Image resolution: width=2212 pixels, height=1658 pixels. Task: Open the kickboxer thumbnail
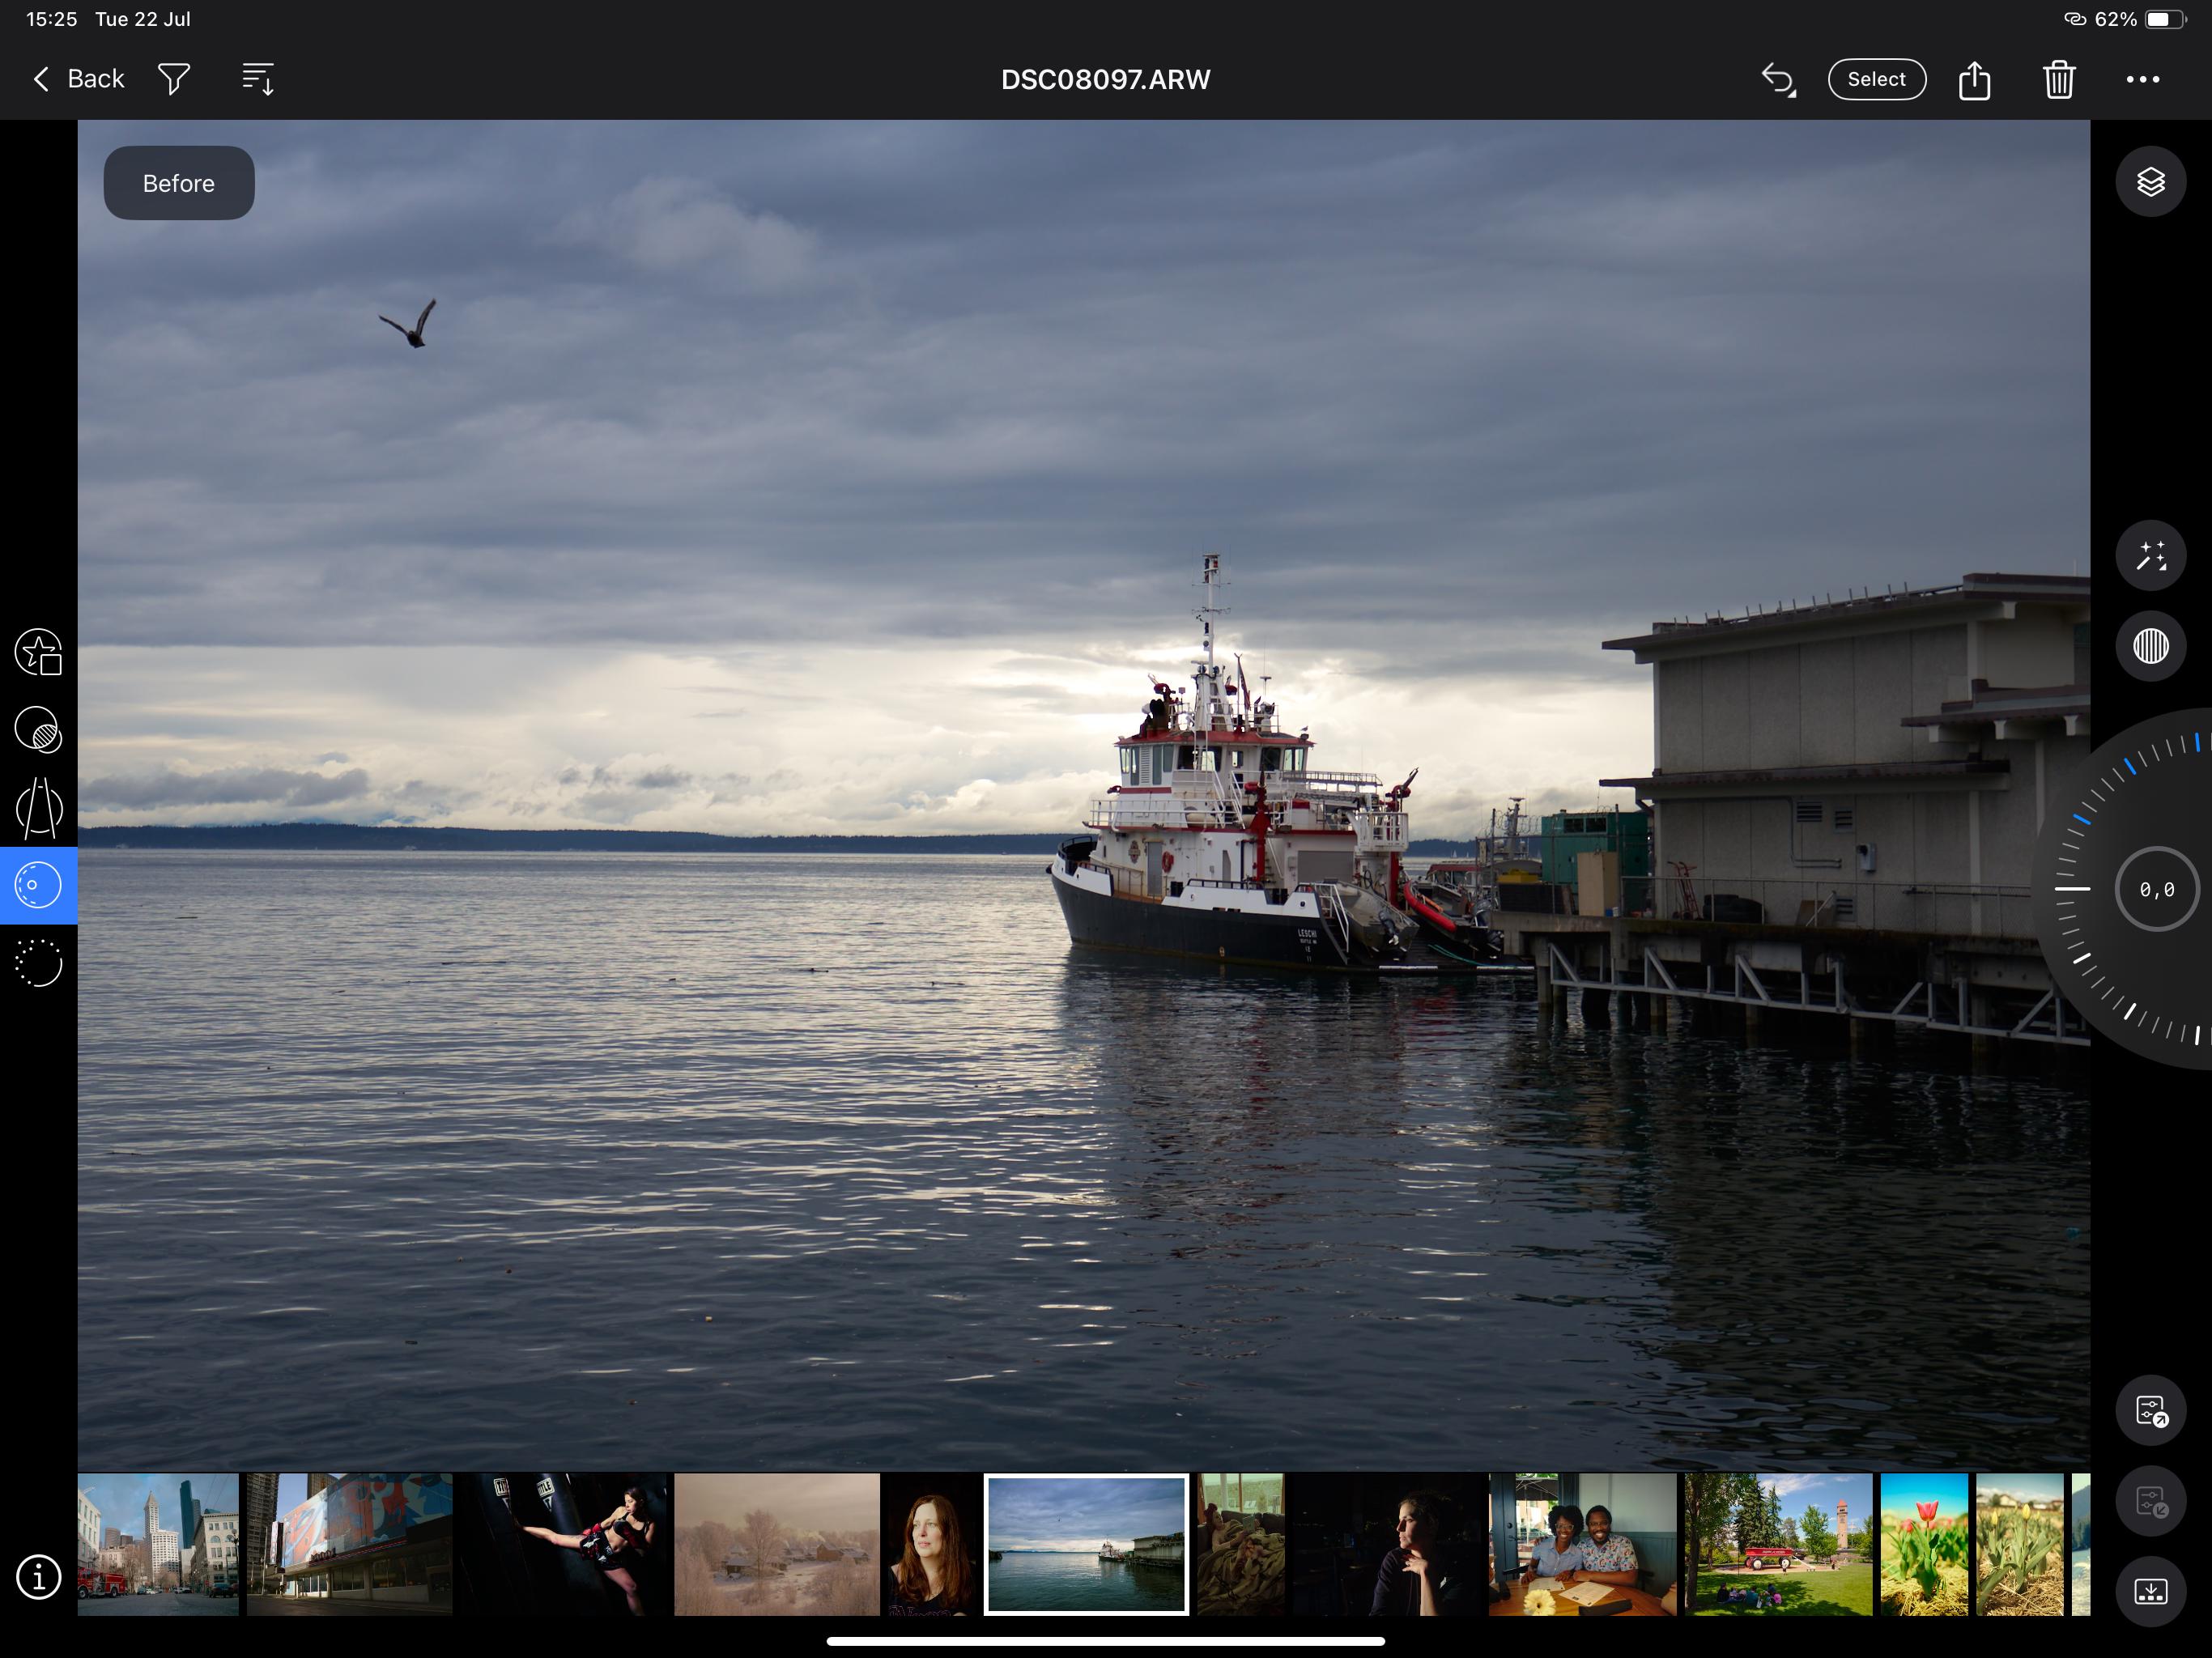(564, 1544)
